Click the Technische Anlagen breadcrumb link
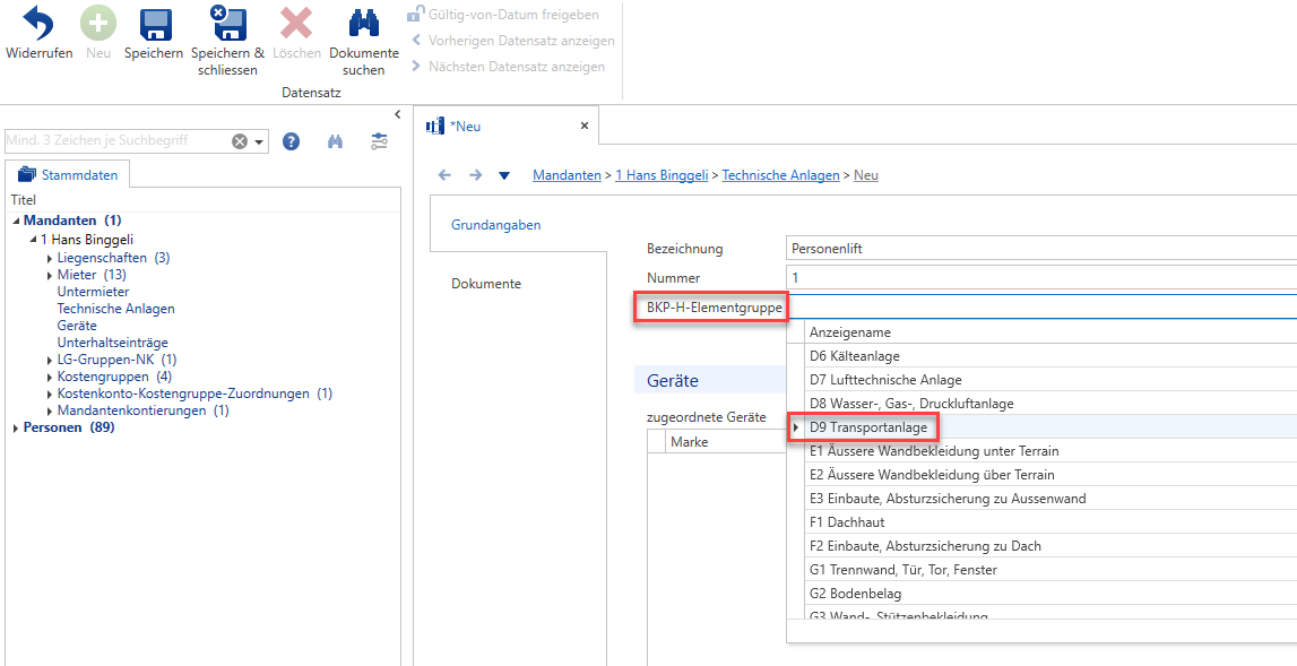 tap(781, 175)
